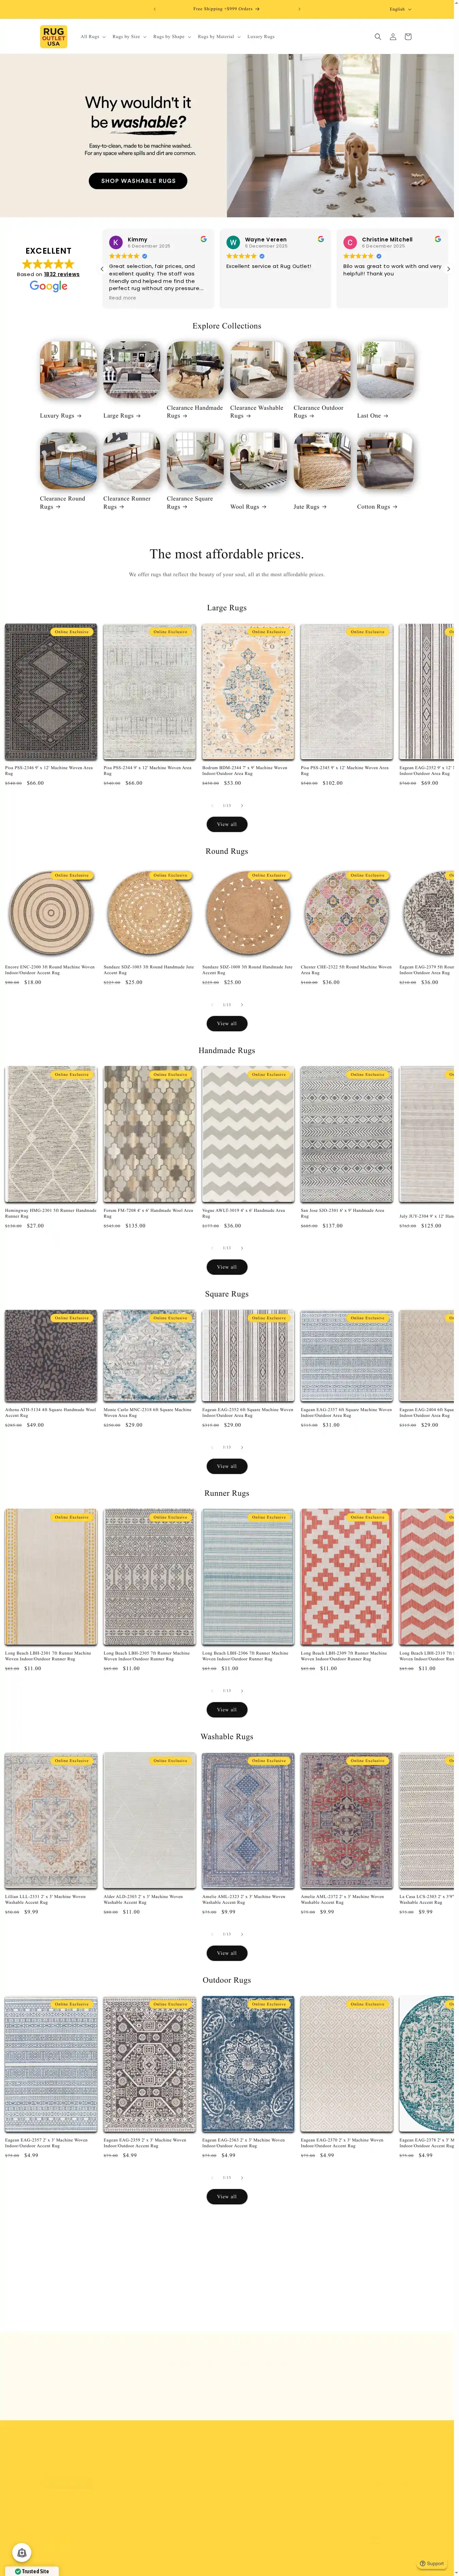Open the Rugs by Shape menu

172,37
